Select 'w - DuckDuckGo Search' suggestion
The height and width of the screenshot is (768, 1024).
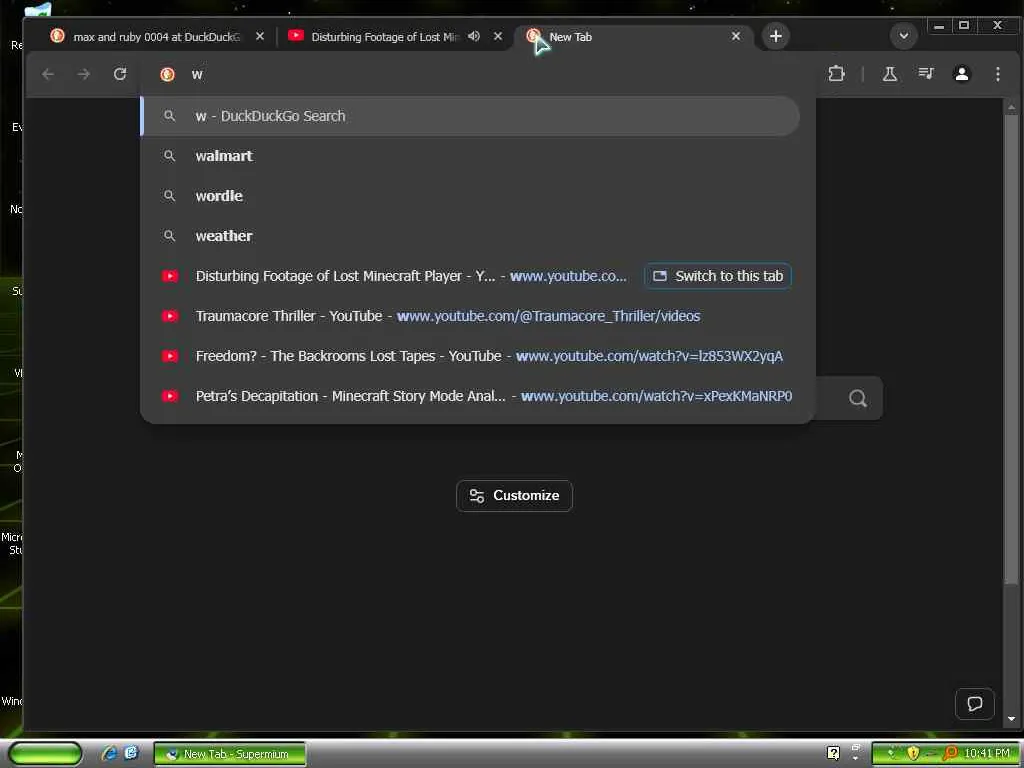(470, 116)
